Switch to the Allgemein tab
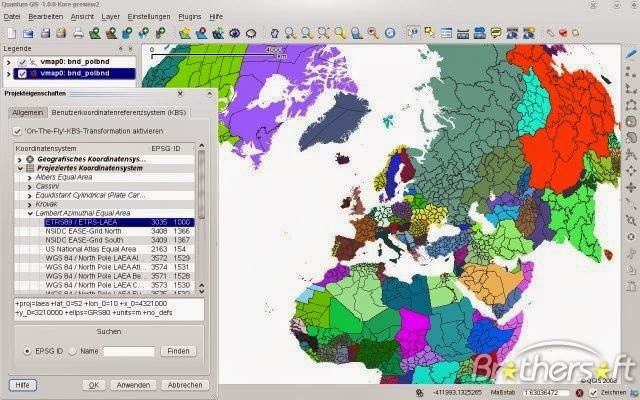Viewport: 640px width, 400px height. click(27, 113)
